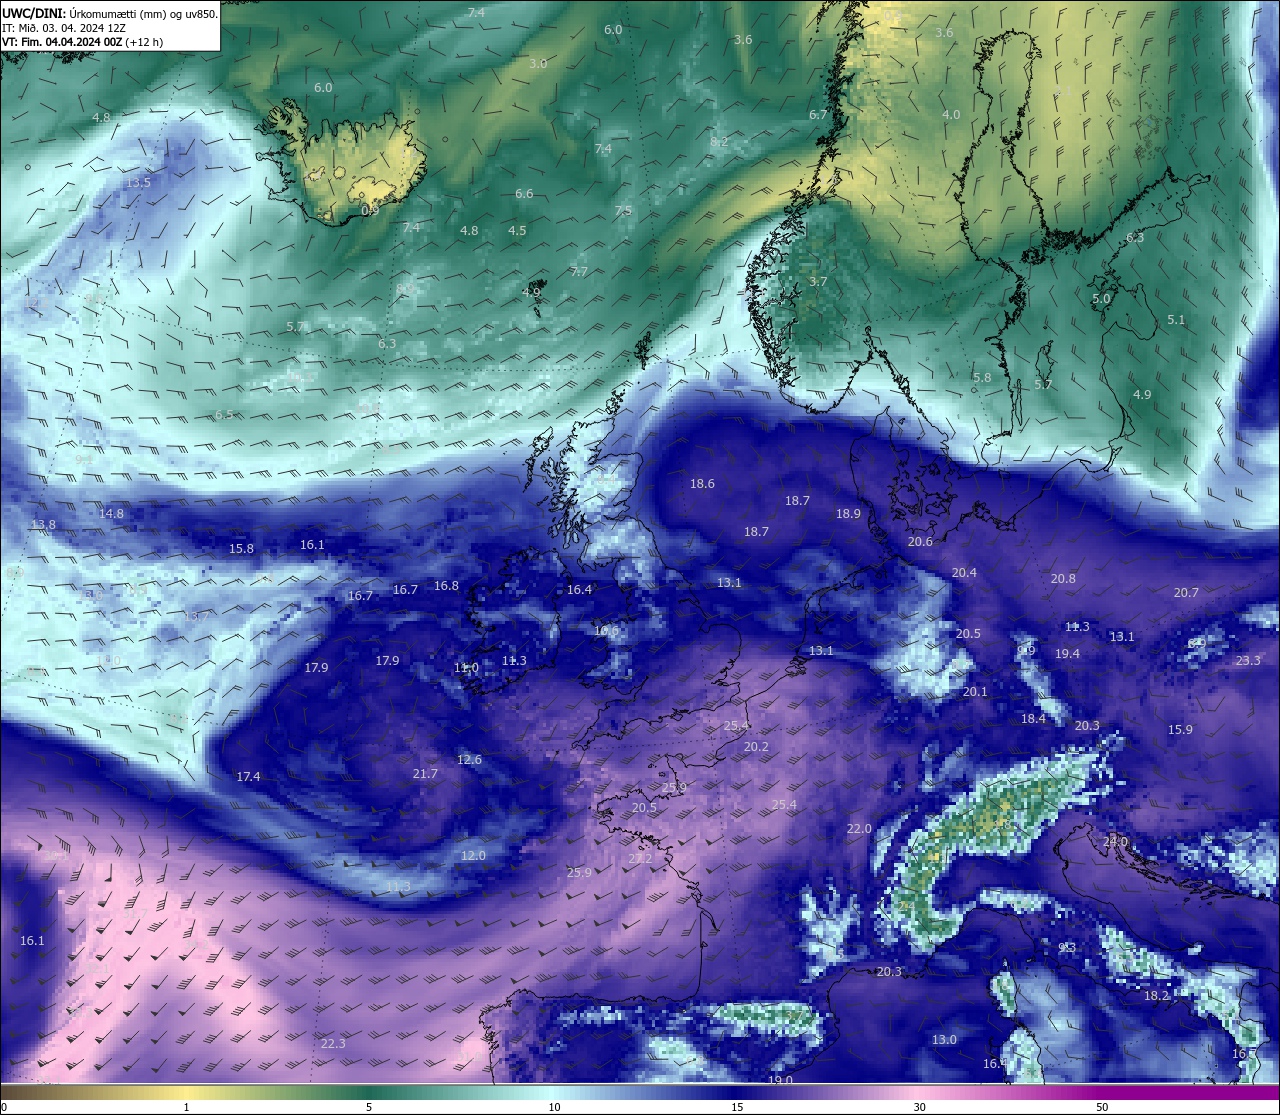Click the 20.4 map value
Screen dimensions: 1280x1115
click(x=964, y=572)
